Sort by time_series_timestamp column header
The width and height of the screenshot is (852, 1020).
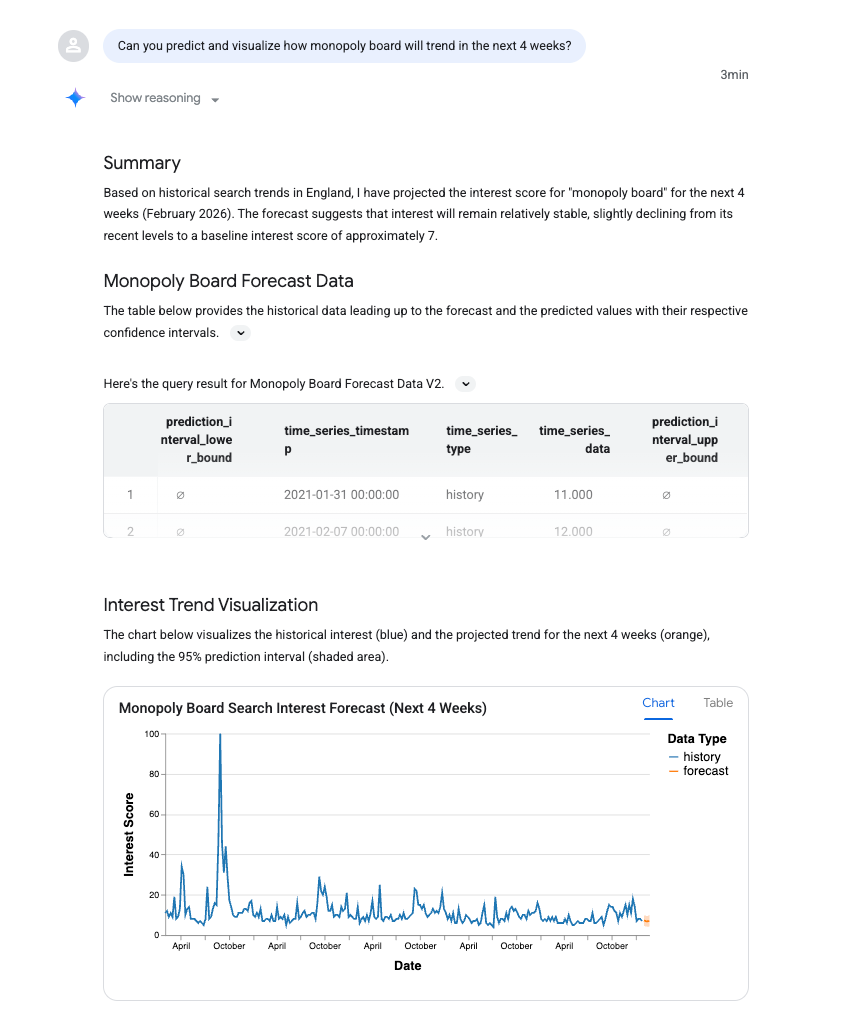pyautogui.click(x=346, y=440)
